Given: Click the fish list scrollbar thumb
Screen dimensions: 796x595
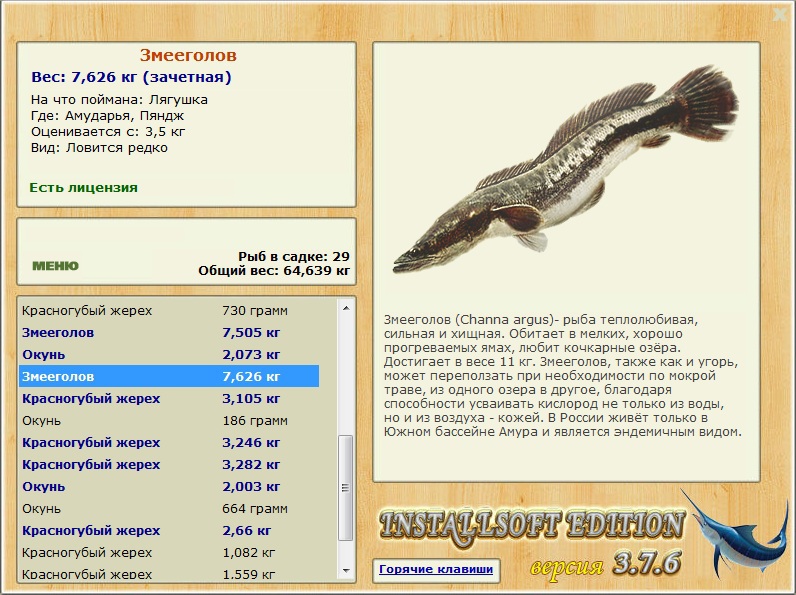Looking at the screenshot, I should click(x=346, y=488).
